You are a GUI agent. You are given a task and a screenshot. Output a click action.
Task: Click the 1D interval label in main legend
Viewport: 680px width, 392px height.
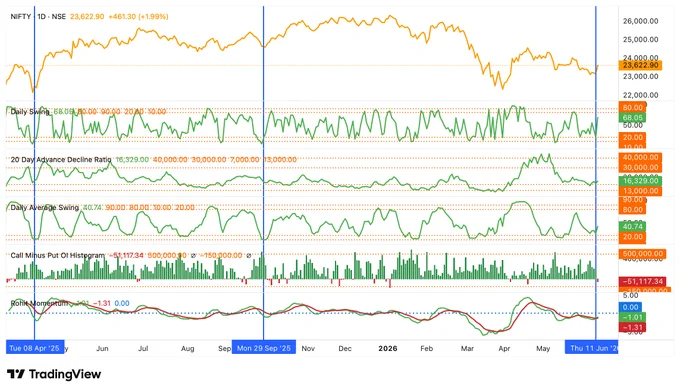click(x=42, y=16)
